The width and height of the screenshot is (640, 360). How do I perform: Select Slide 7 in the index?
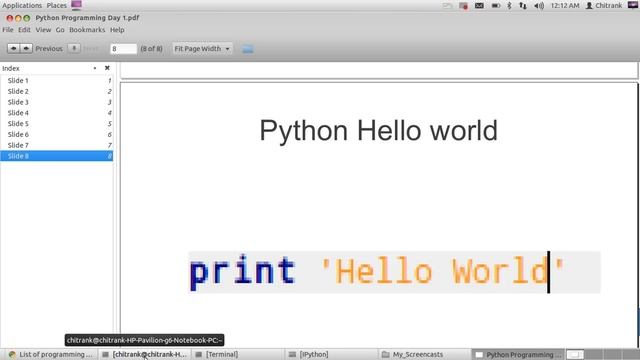coord(56,145)
